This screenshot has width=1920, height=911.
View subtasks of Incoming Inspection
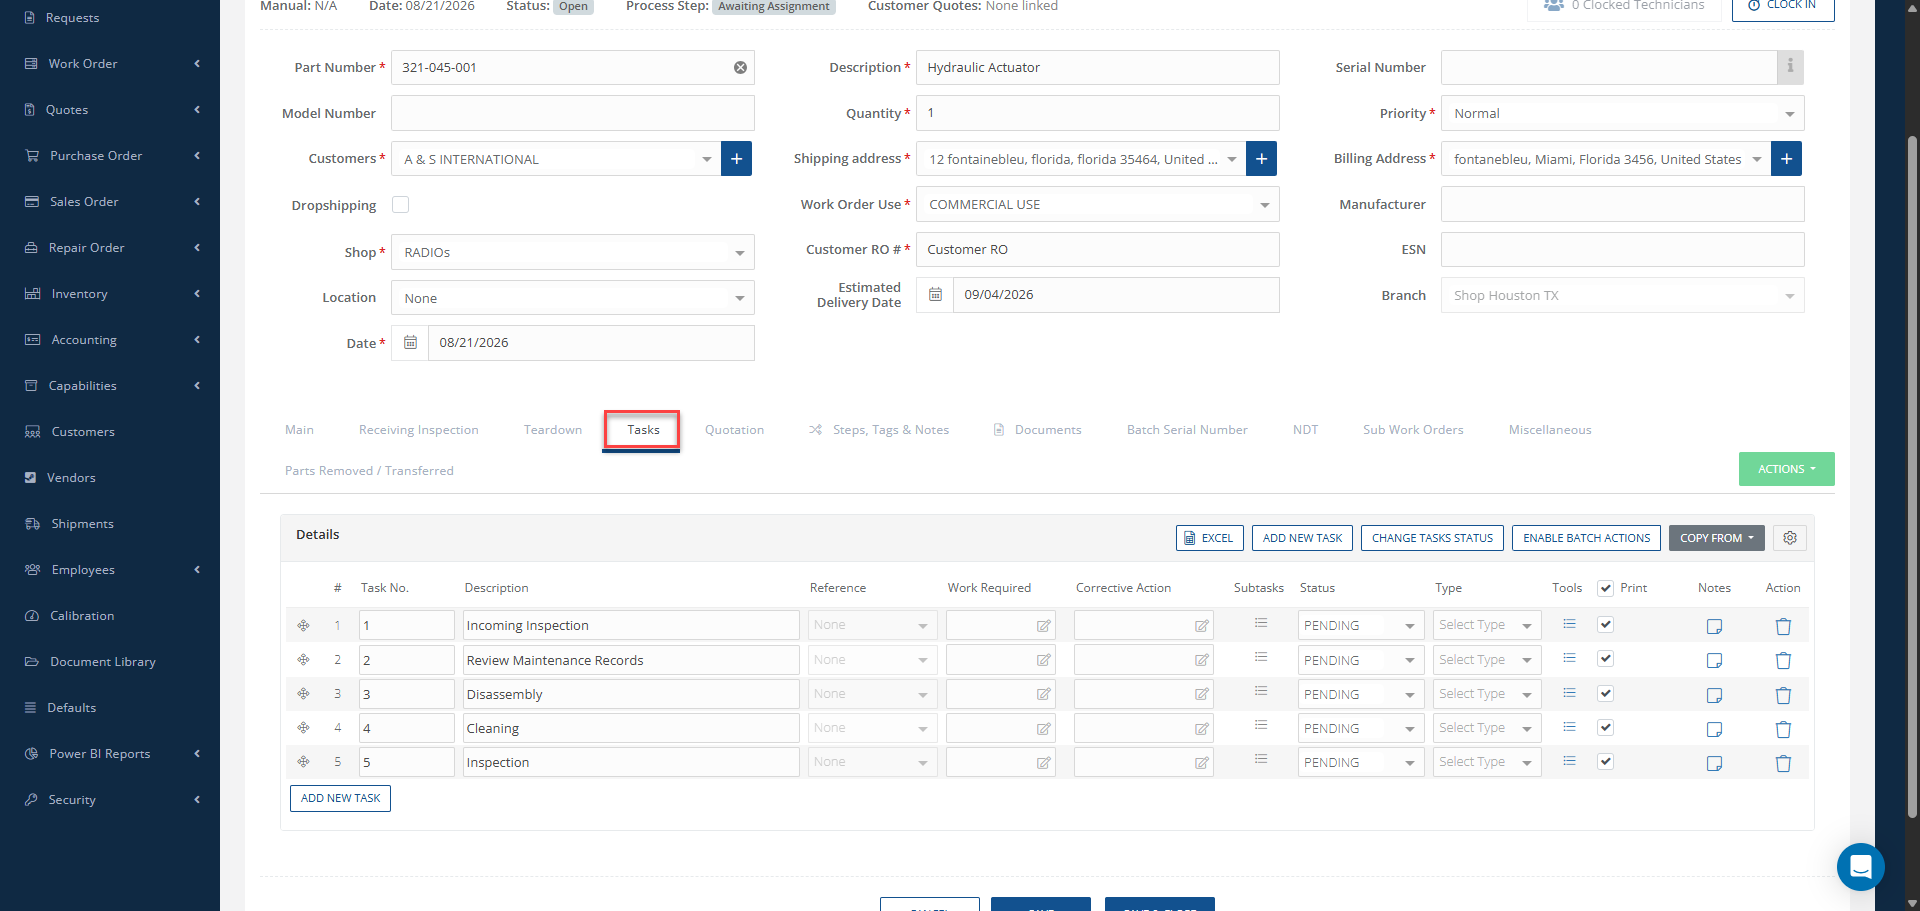pyautogui.click(x=1261, y=623)
